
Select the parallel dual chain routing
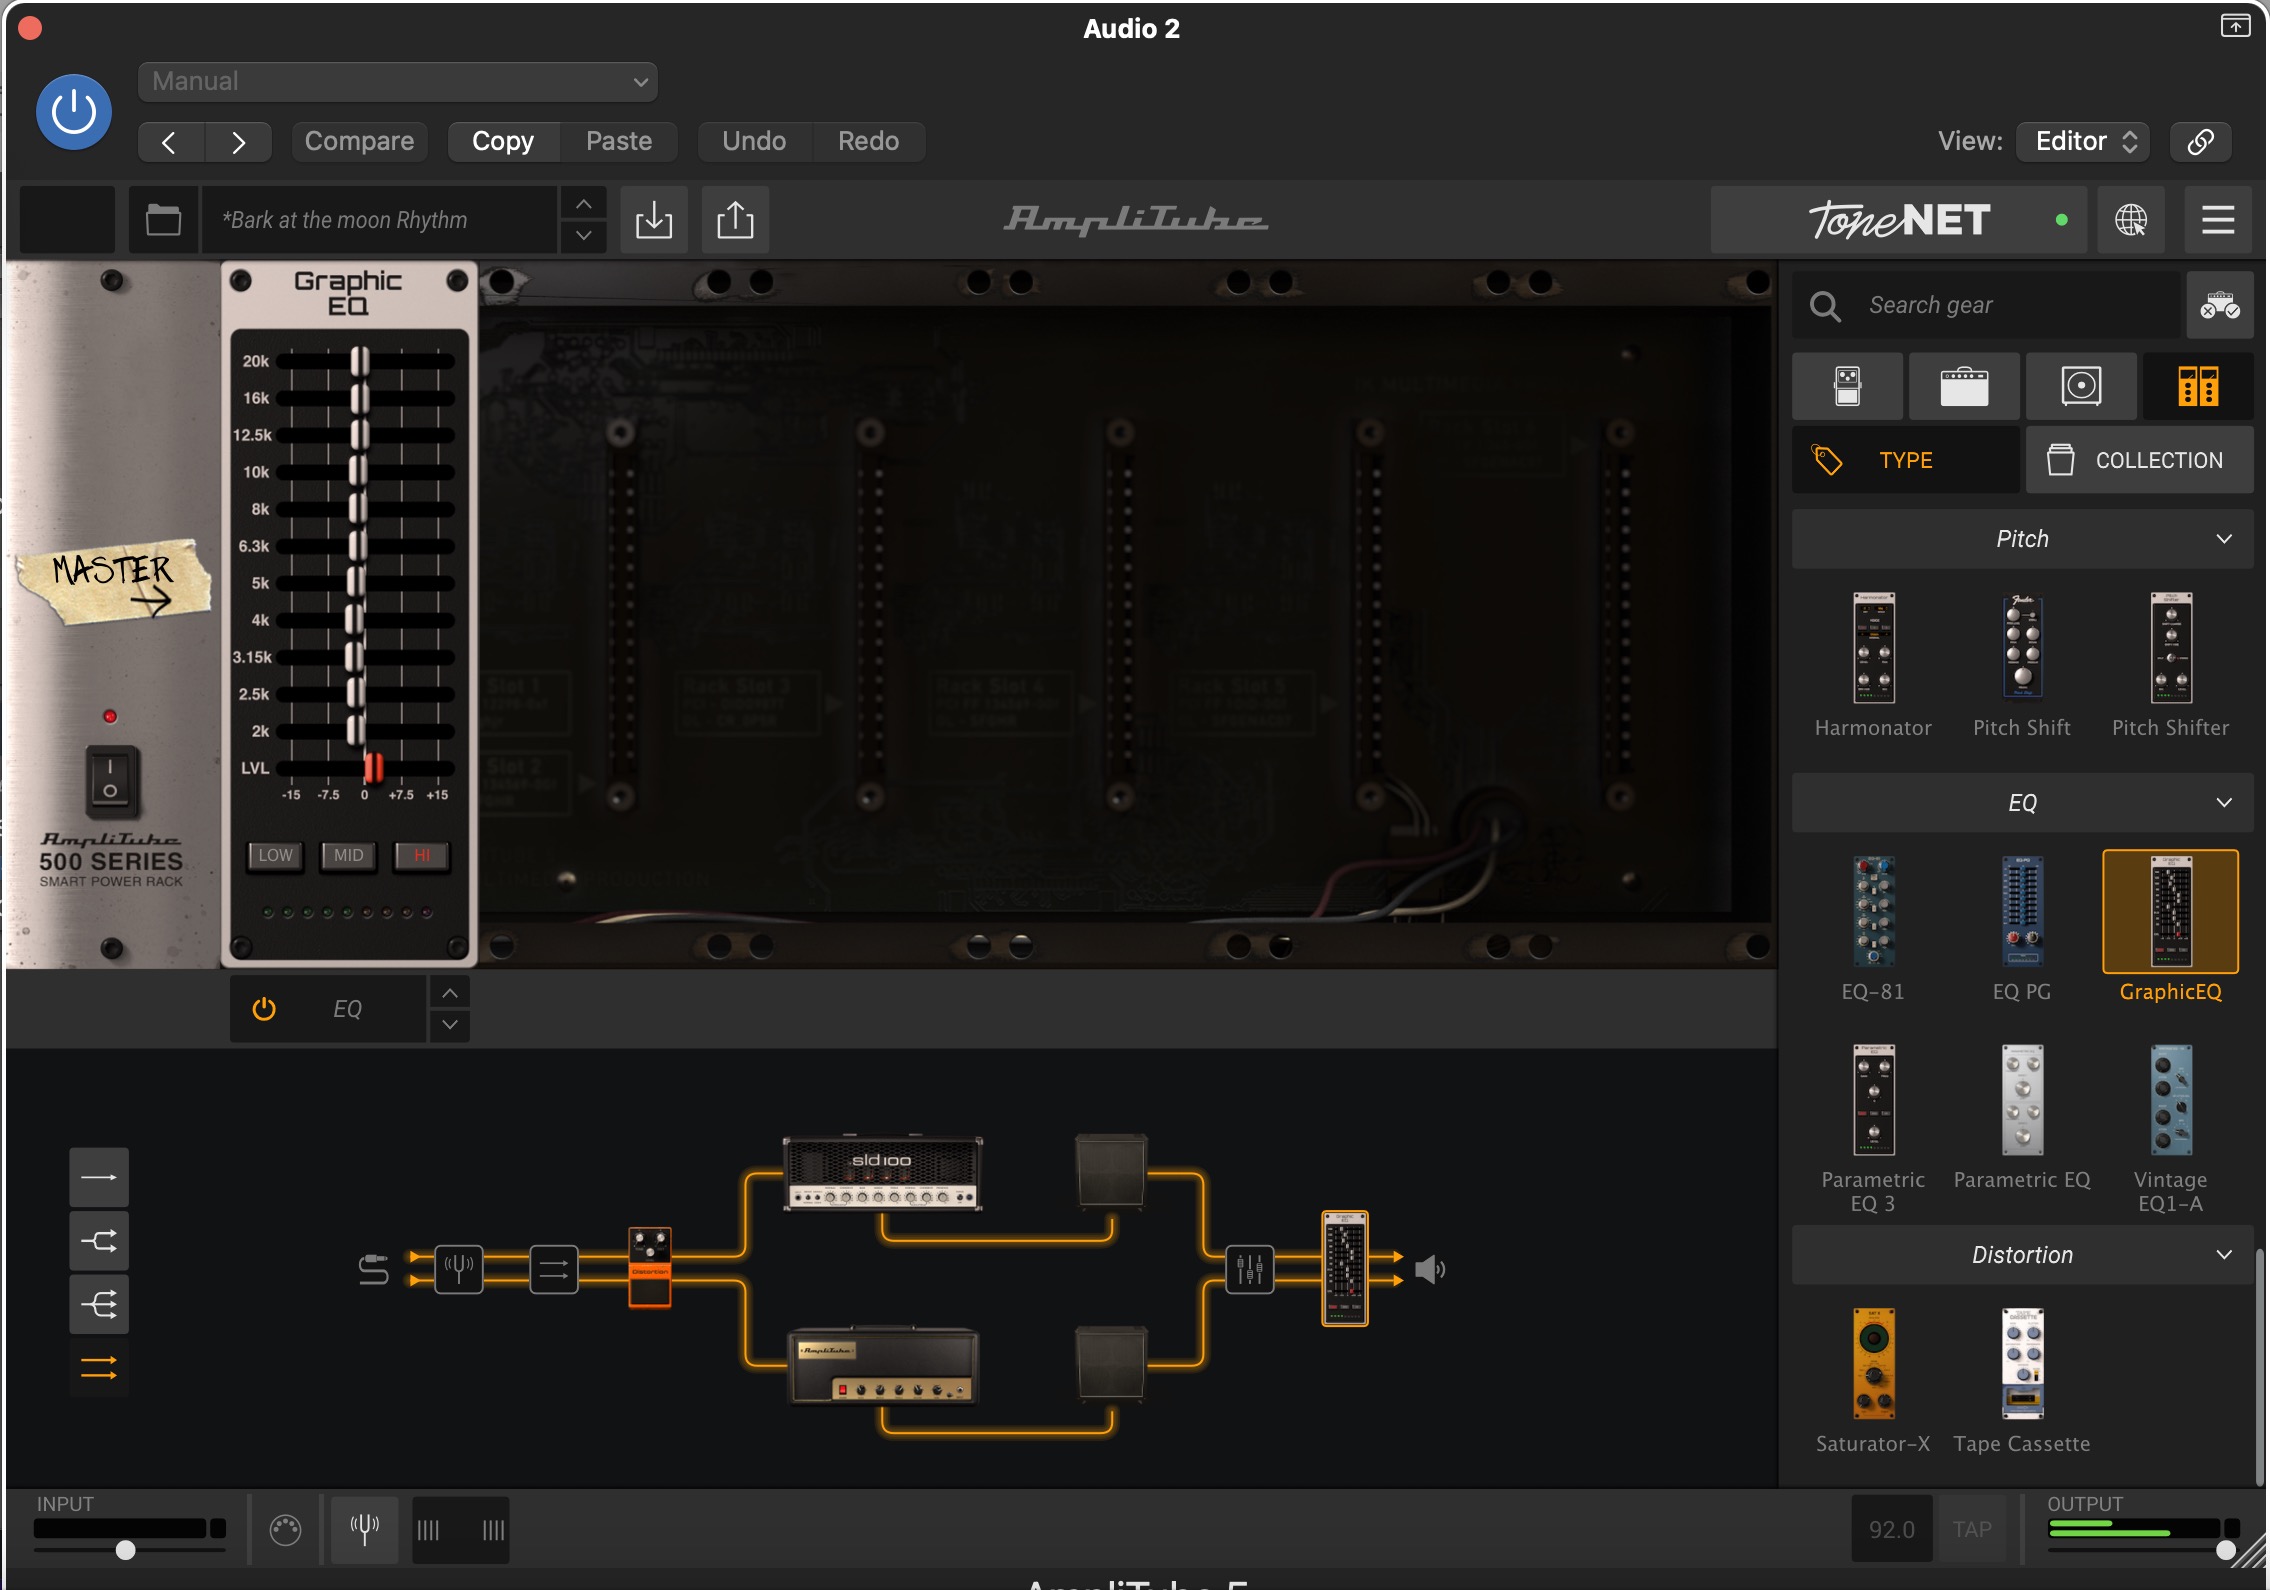coord(99,1368)
